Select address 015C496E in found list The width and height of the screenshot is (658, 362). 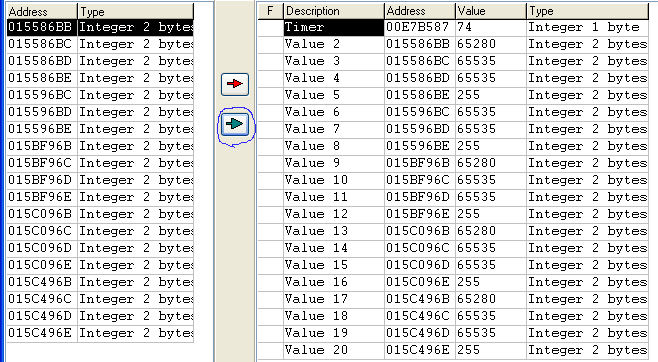pyautogui.click(x=100, y=333)
